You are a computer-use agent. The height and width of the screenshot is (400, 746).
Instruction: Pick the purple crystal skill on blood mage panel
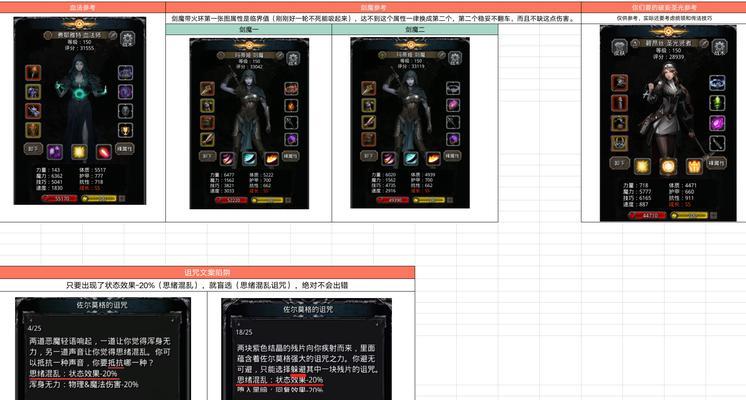55,152
